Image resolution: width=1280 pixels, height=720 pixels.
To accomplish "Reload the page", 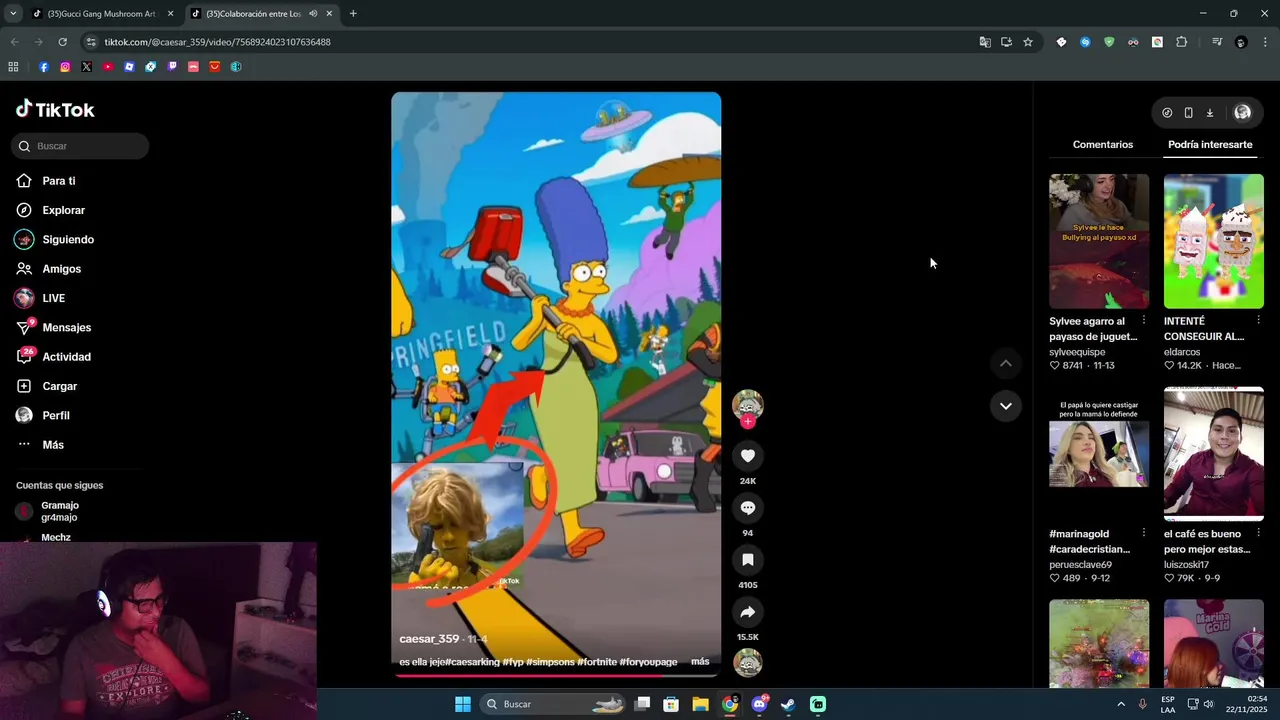I will [x=62, y=42].
